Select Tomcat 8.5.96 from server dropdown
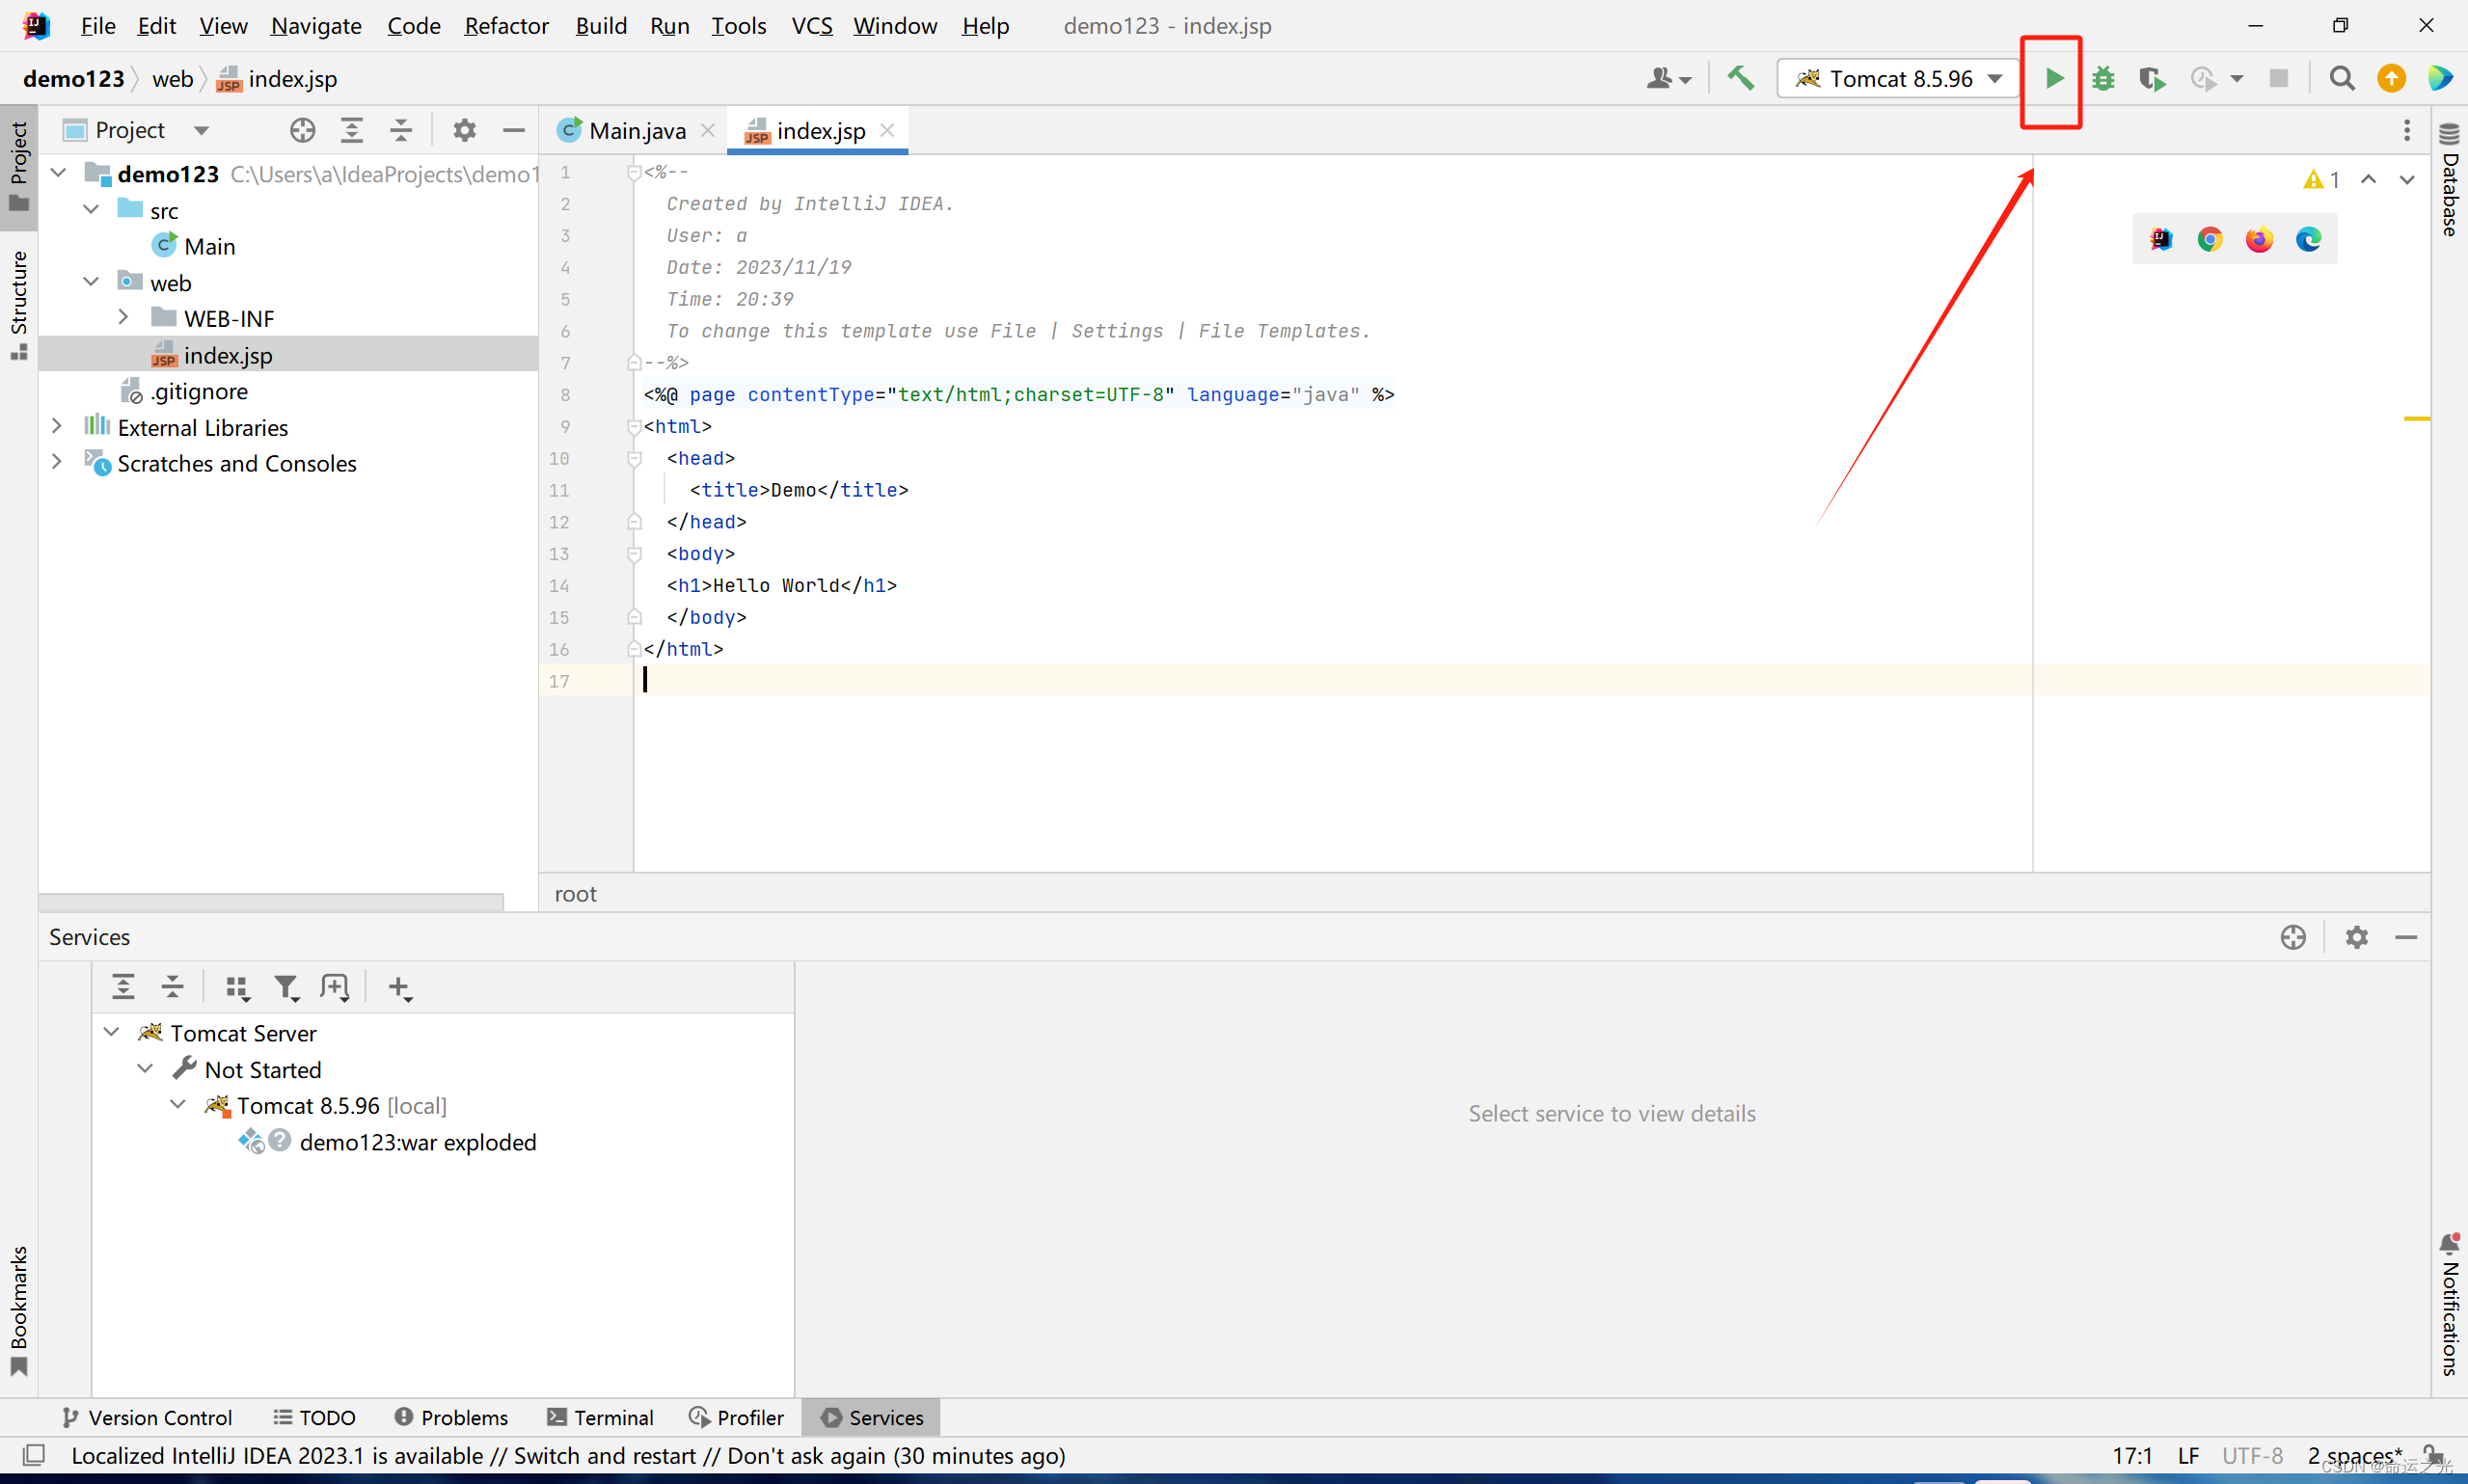The image size is (2468, 1484). coord(1897,77)
